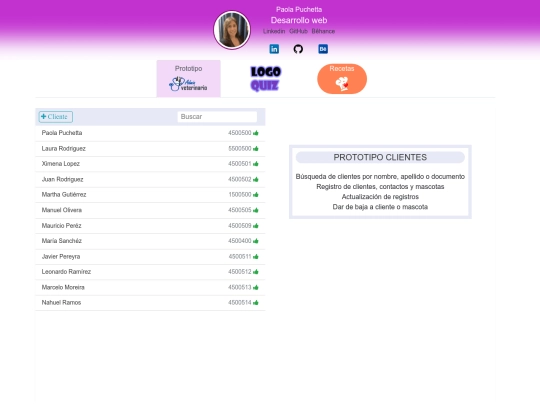Select client name Martha Gutiérrez
The height and width of the screenshot is (405, 540).
click(x=64, y=195)
